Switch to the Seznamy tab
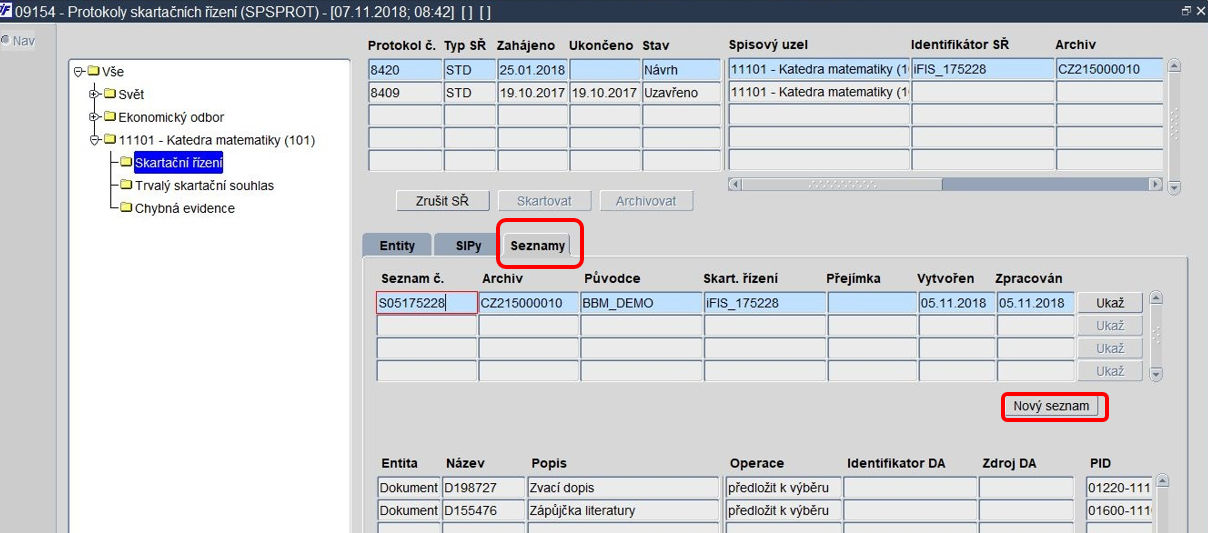This screenshot has height=533, width=1208. [537, 245]
